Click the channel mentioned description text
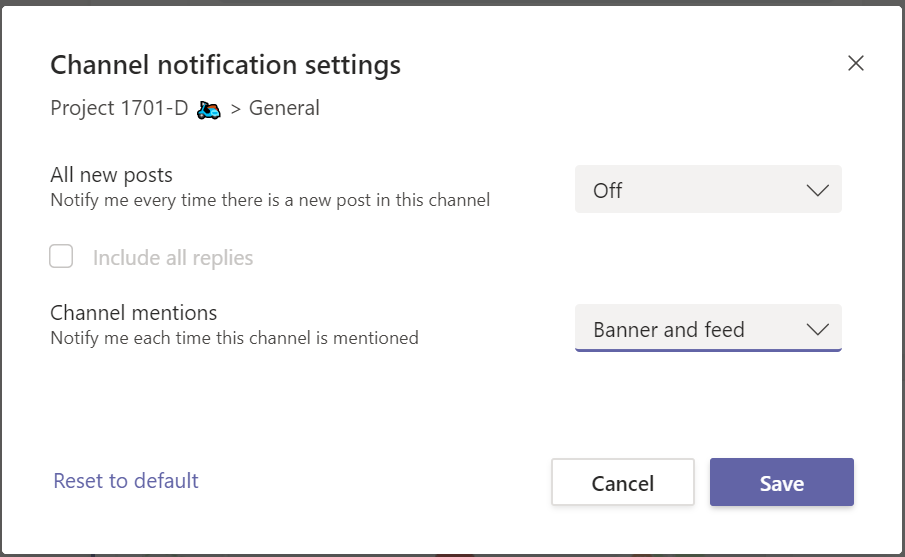The image size is (905, 557). pyautogui.click(x=234, y=338)
